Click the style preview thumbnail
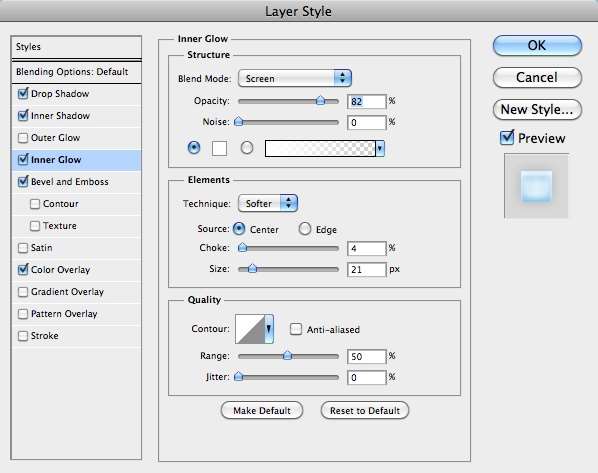This screenshot has width=598, height=473. click(536, 186)
